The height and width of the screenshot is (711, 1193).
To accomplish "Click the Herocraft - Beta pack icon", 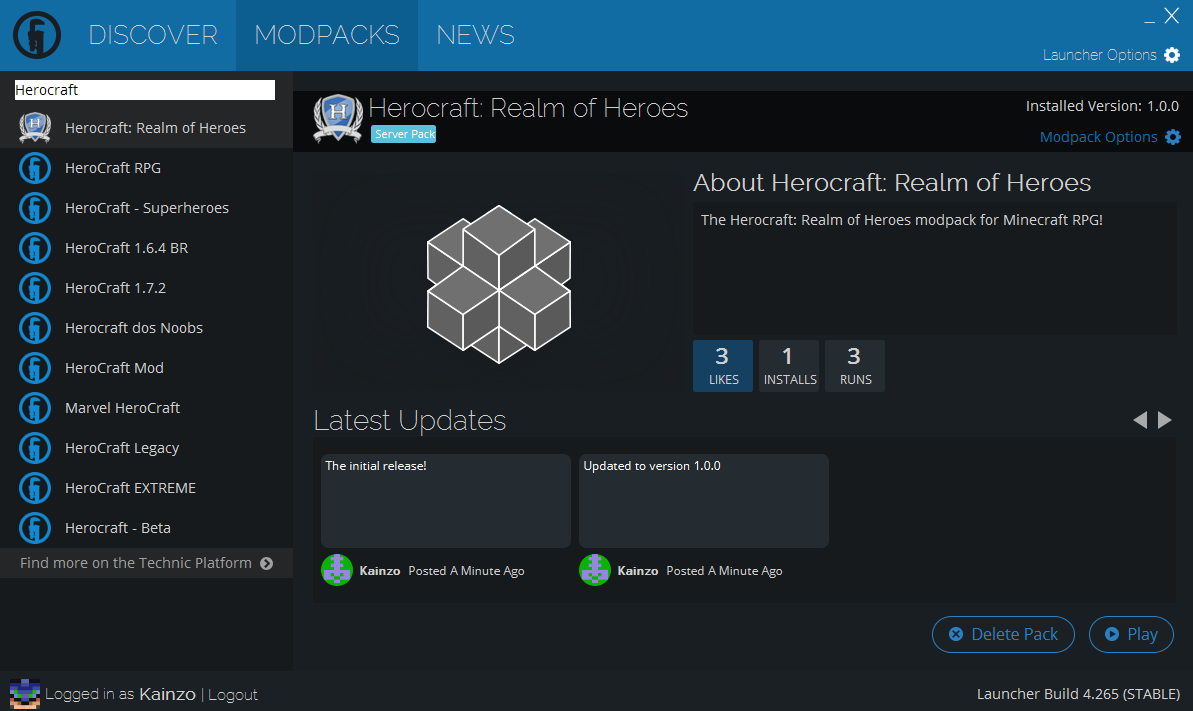I will click(x=35, y=528).
